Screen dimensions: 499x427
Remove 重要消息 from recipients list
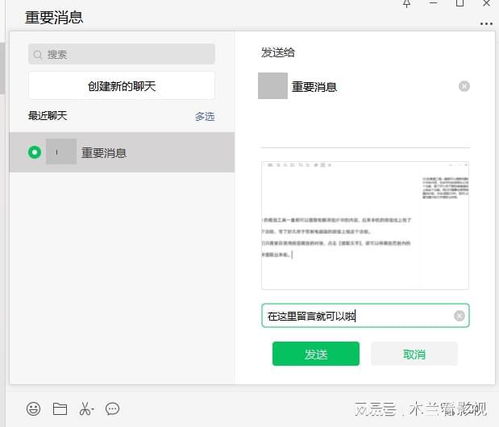click(464, 86)
